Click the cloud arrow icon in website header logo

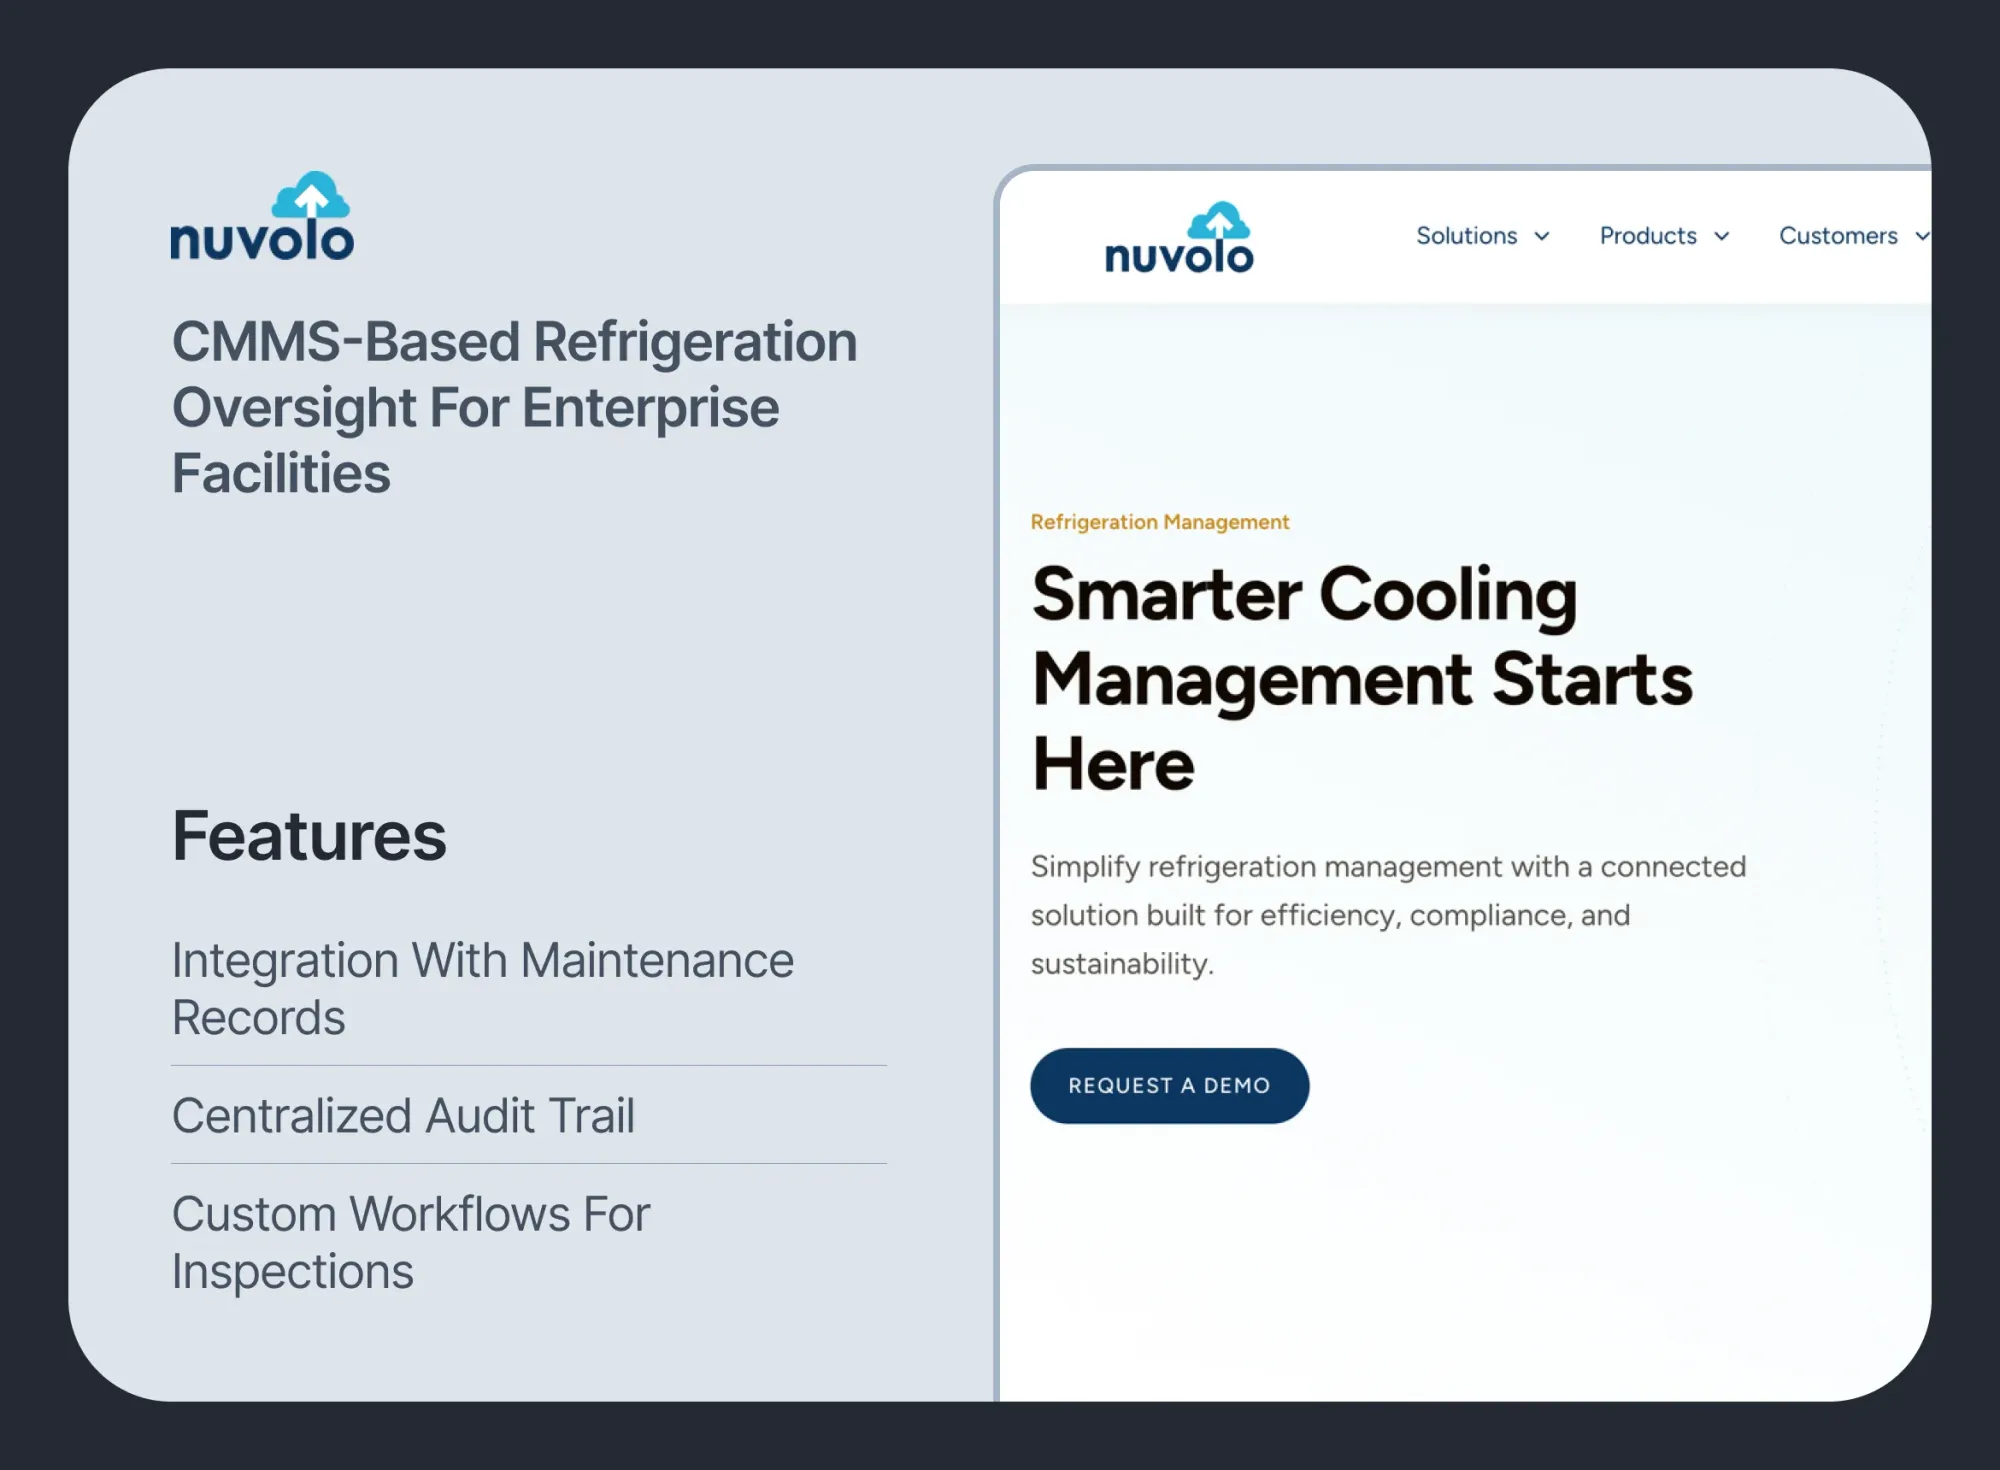(1218, 221)
